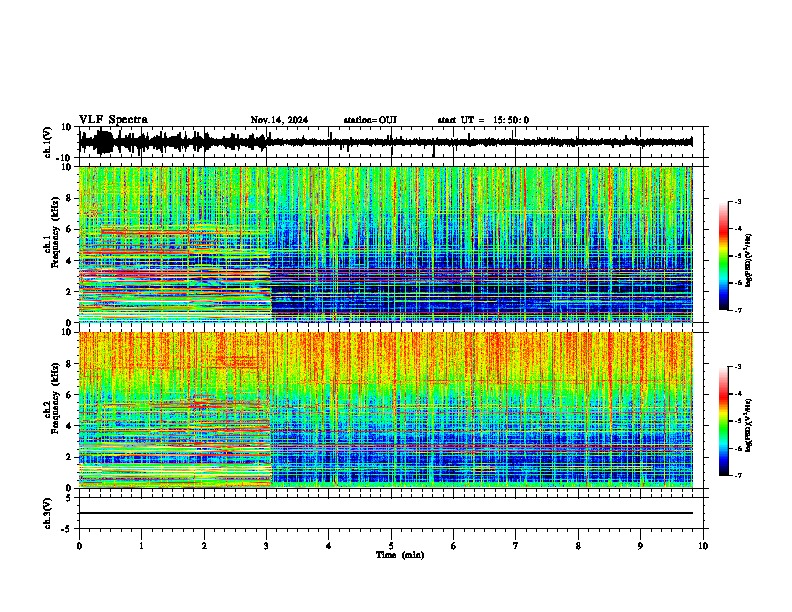Click the 'ch.1(V)' waveform axis label
Screen dimensions: 792x612
tap(47, 142)
